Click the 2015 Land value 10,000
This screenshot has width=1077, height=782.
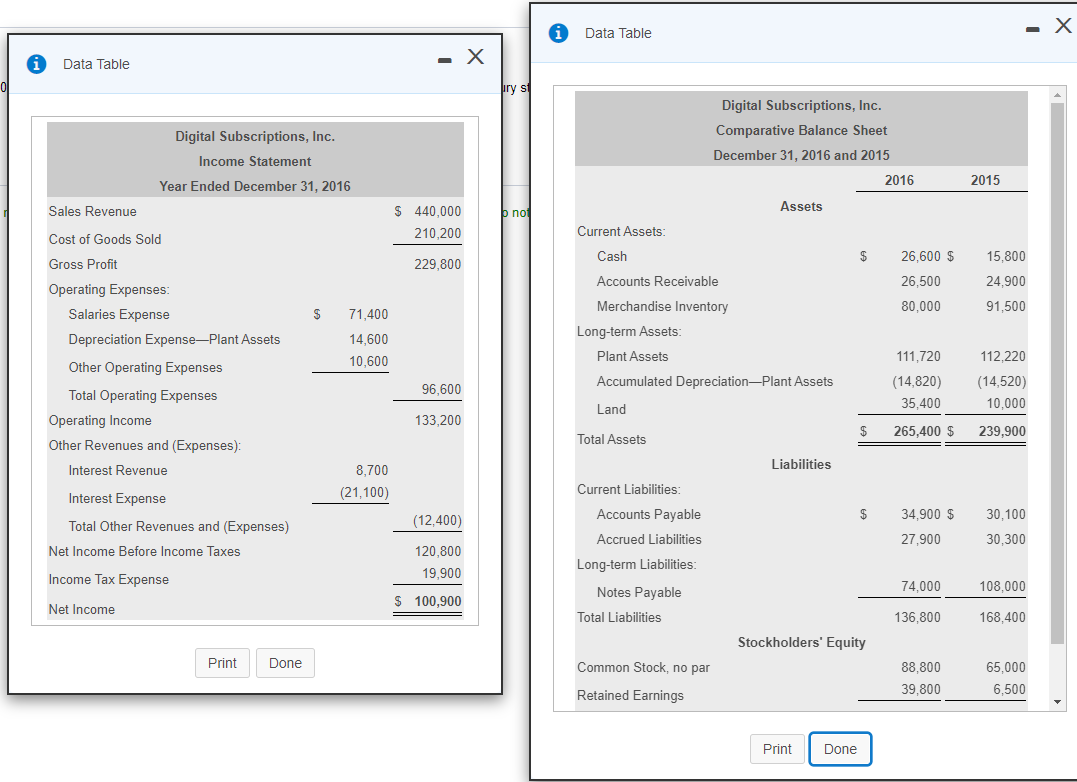(1006, 403)
